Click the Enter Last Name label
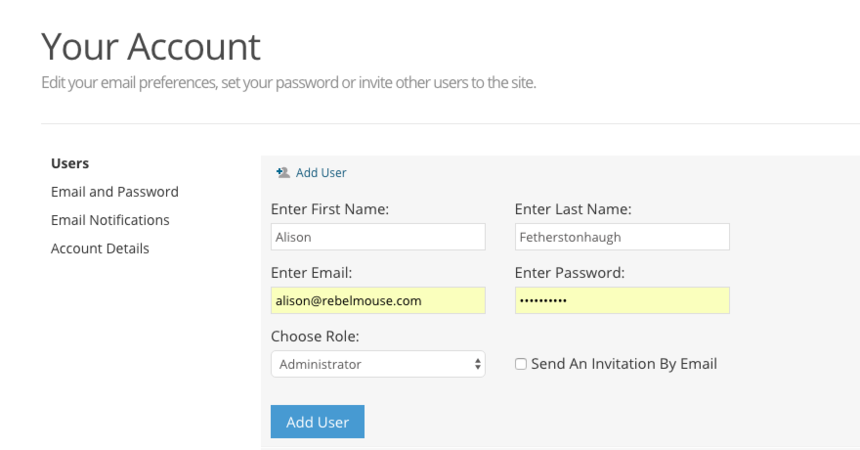Image resolution: width=860 pixels, height=450 pixels. tap(573, 209)
